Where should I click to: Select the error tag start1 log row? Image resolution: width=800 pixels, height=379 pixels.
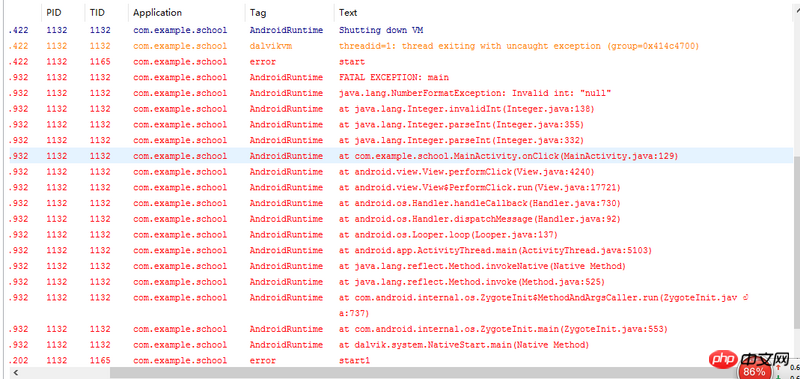pyautogui.click(x=401, y=361)
